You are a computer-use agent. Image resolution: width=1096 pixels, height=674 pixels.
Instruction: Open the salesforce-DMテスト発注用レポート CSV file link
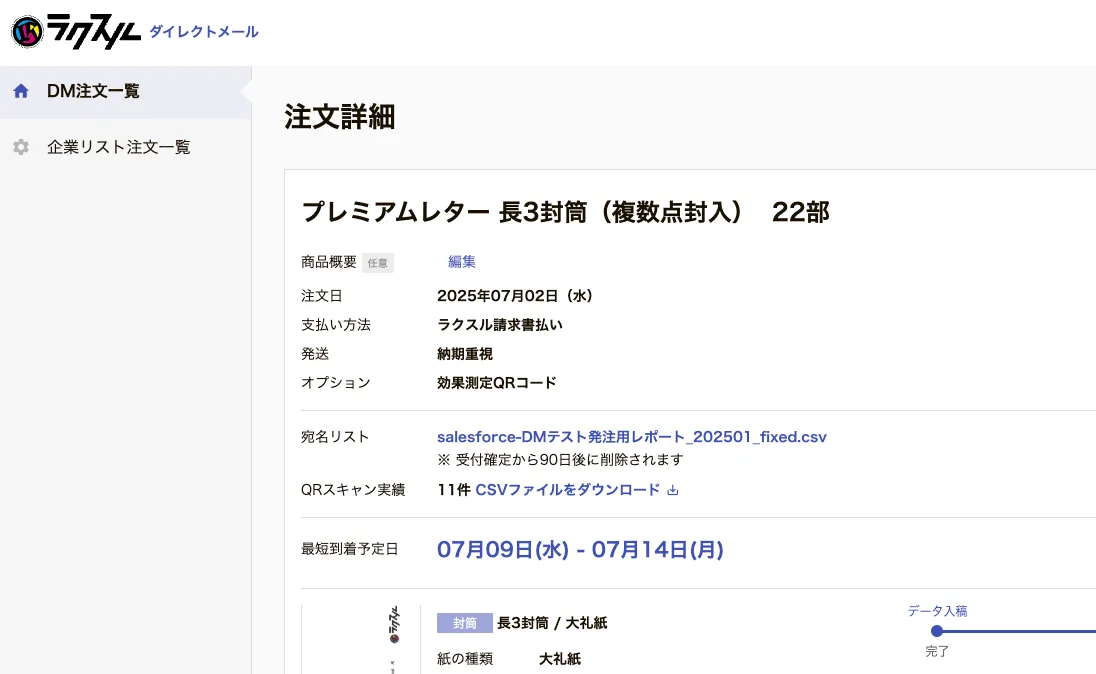pyautogui.click(x=632, y=437)
